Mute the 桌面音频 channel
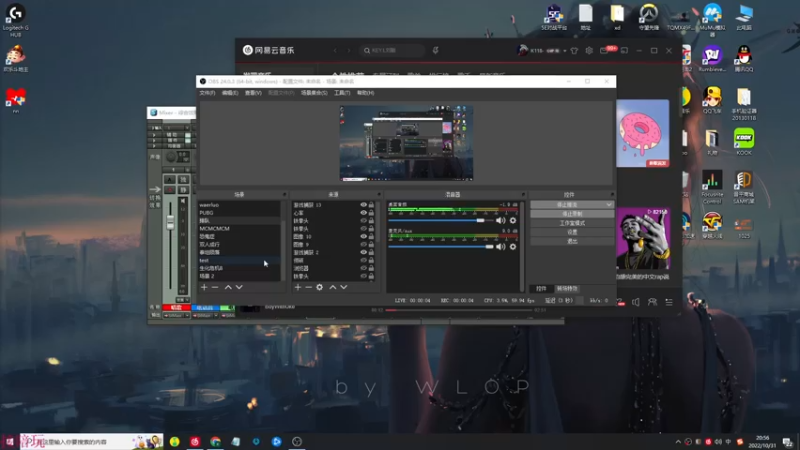 pyautogui.click(x=501, y=220)
